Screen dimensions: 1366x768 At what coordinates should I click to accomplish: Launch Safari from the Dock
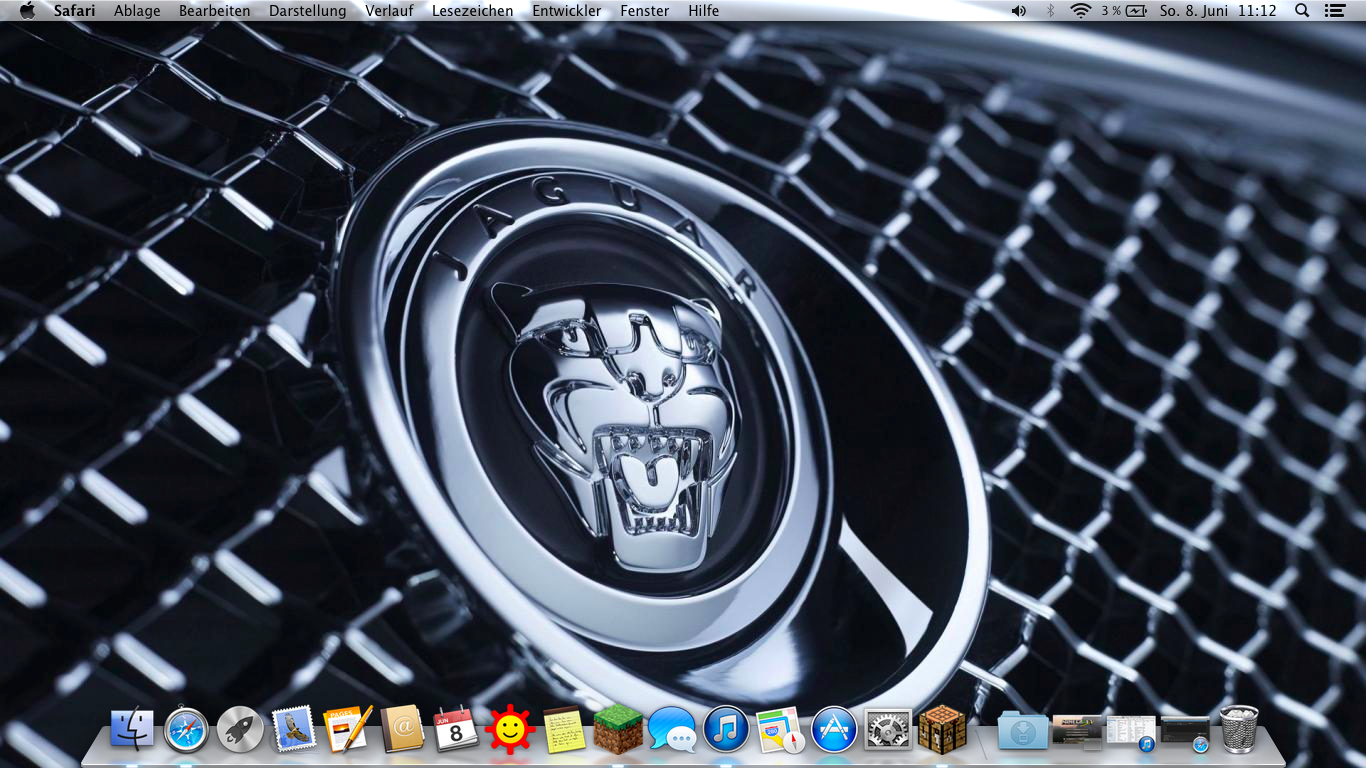click(186, 729)
